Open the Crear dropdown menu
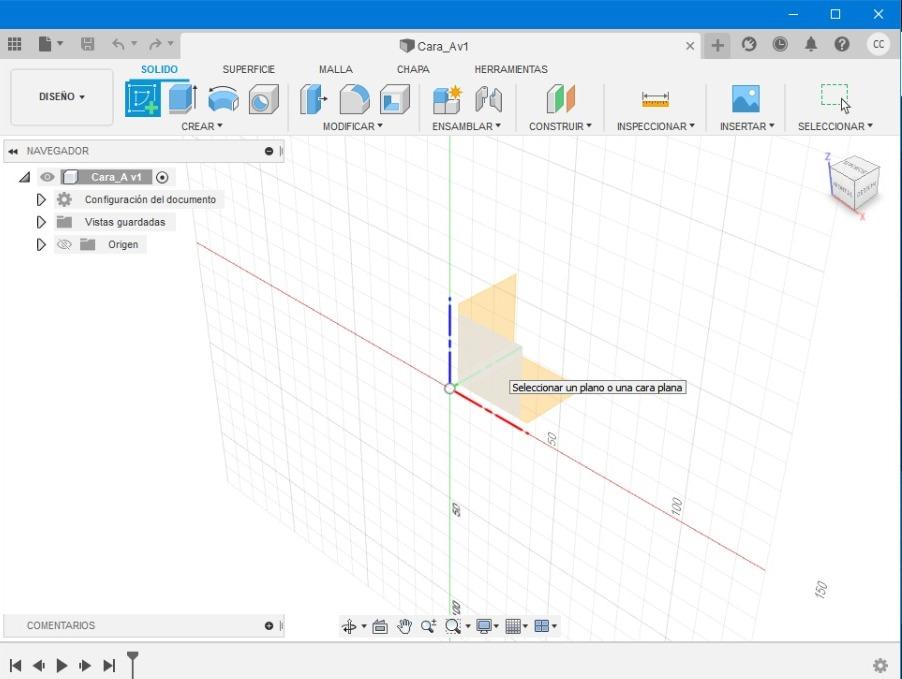902x679 pixels. (202, 126)
